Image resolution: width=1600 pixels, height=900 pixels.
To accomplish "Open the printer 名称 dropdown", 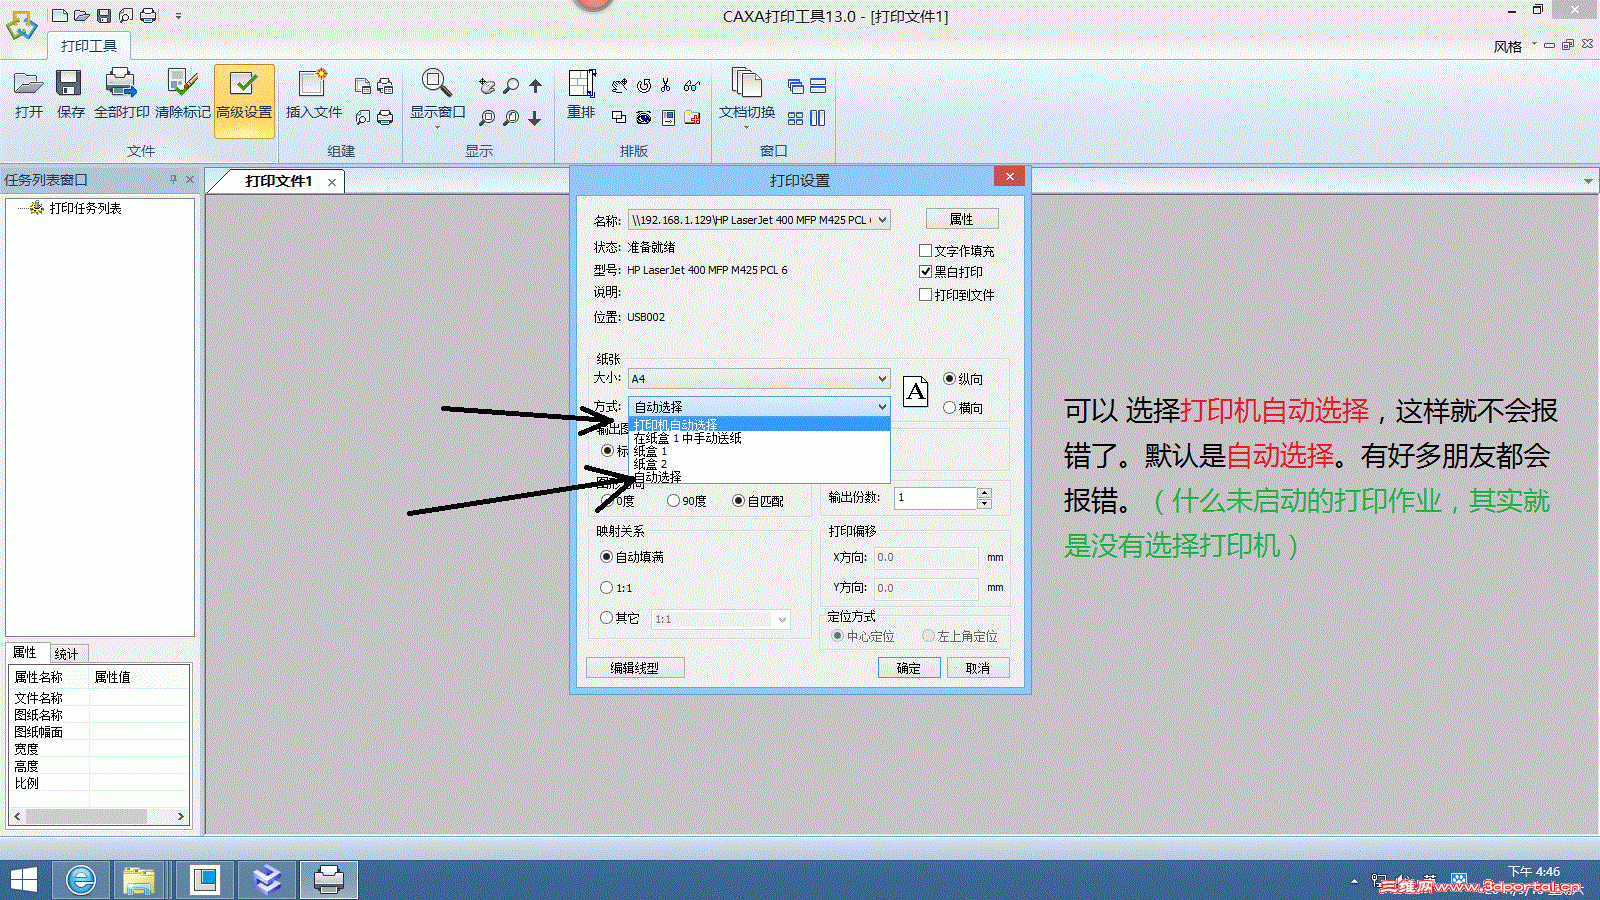I will (x=881, y=219).
